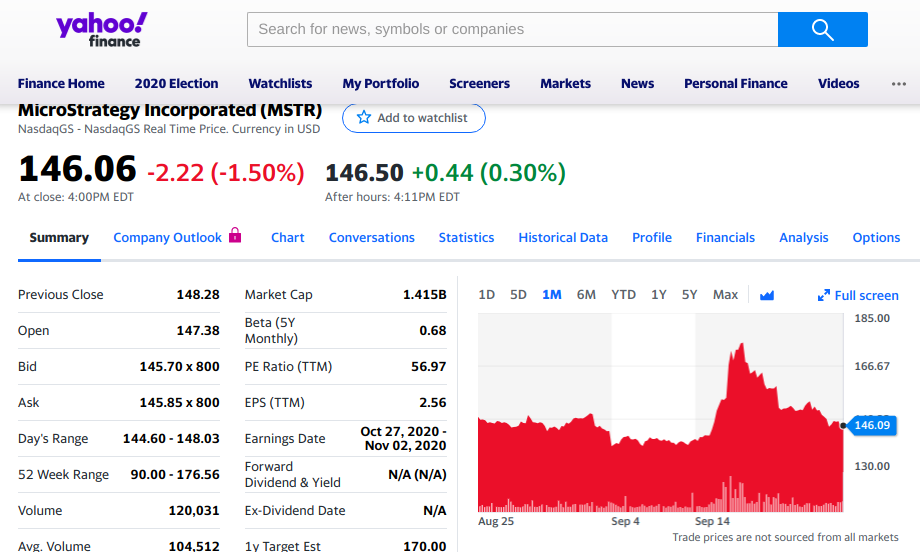The width and height of the screenshot is (920, 552).
Task: Click inside the search input field
Action: (512, 30)
